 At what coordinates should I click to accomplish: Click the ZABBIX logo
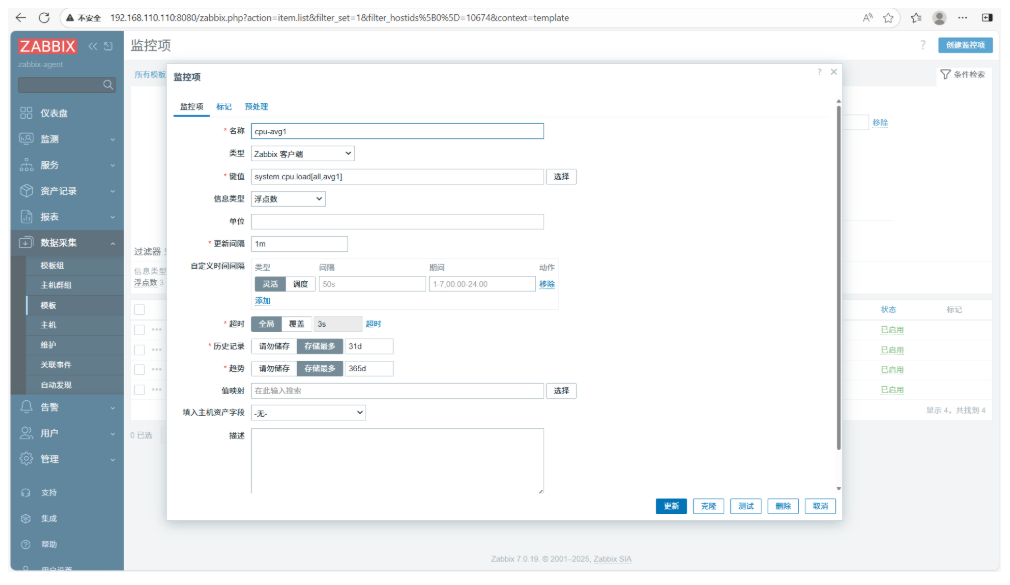pyautogui.click(x=47, y=46)
